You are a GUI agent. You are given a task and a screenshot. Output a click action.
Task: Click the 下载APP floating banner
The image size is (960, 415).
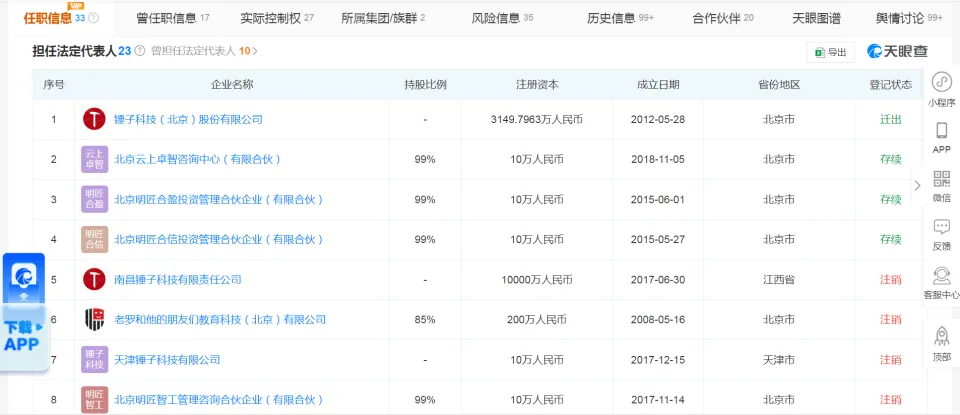[x=23, y=312]
